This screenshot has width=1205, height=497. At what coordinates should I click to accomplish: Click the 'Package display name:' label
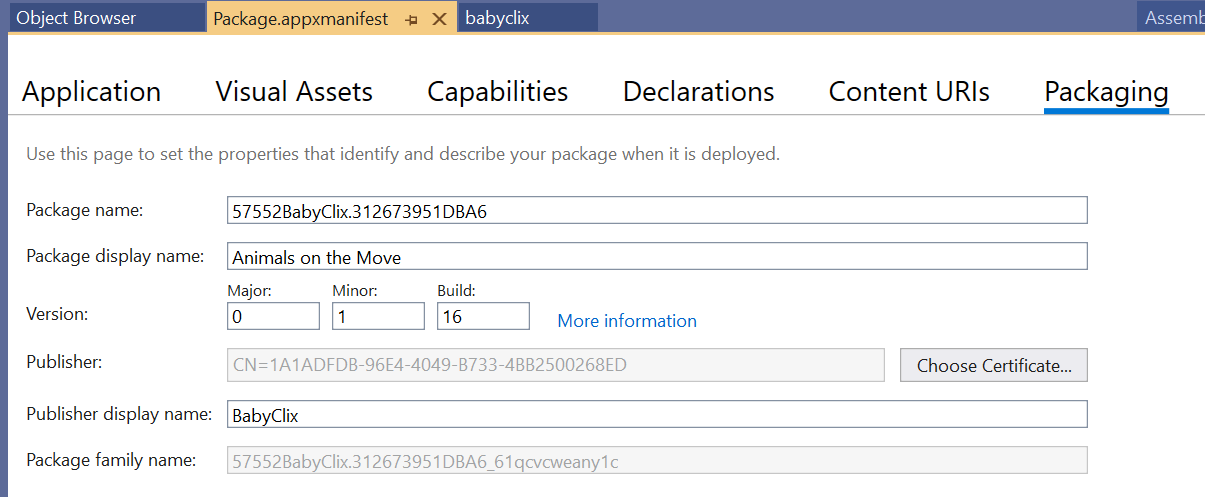[115, 255]
